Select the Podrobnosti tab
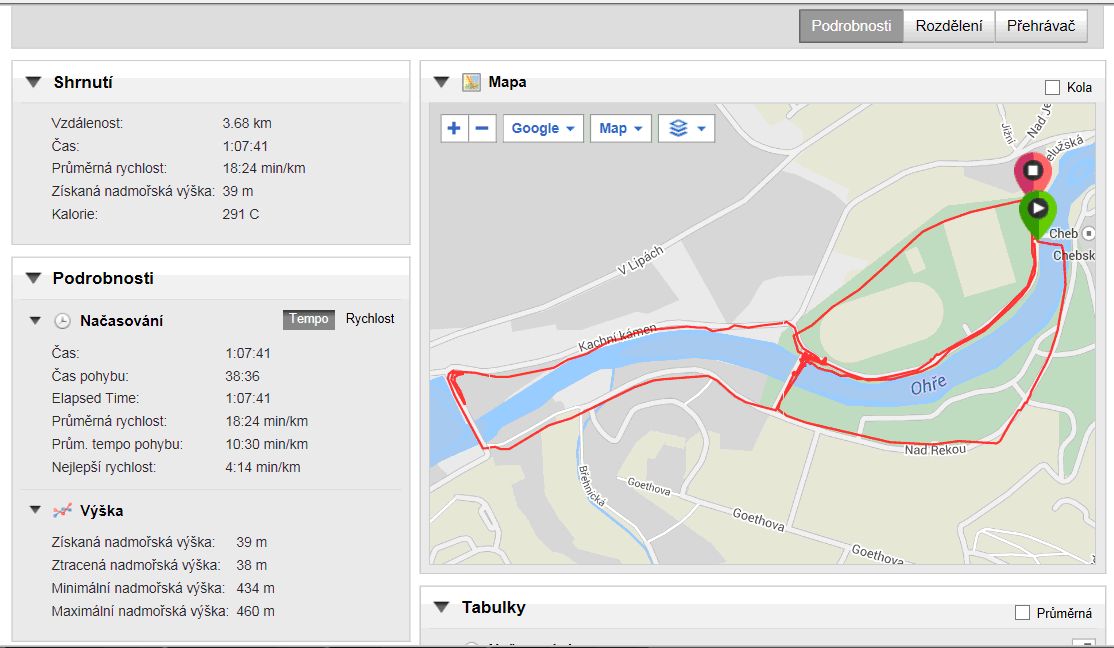This screenshot has width=1114, height=648. pos(851,26)
